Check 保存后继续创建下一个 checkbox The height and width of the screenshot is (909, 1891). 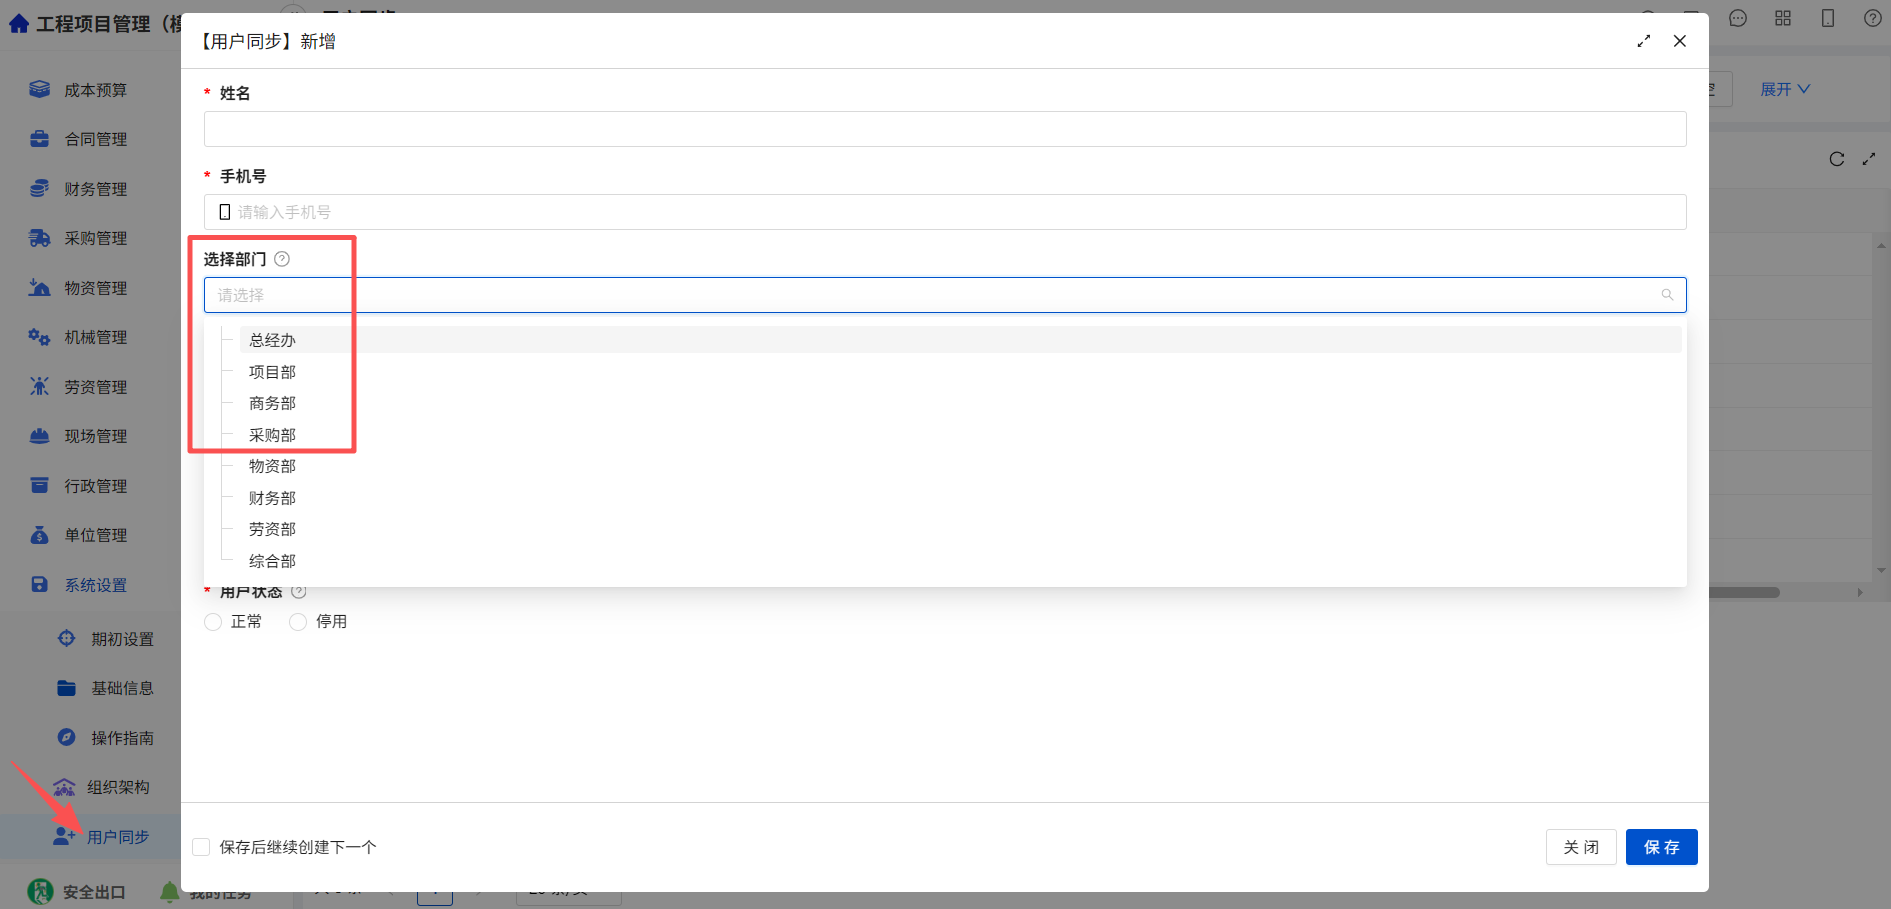201,847
